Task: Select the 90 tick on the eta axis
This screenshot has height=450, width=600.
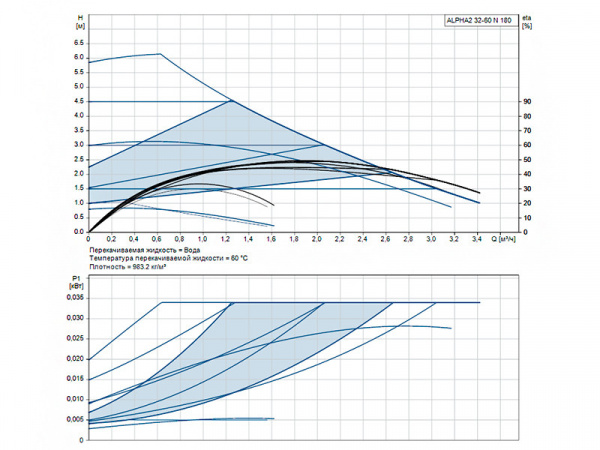Action: [x=526, y=101]
